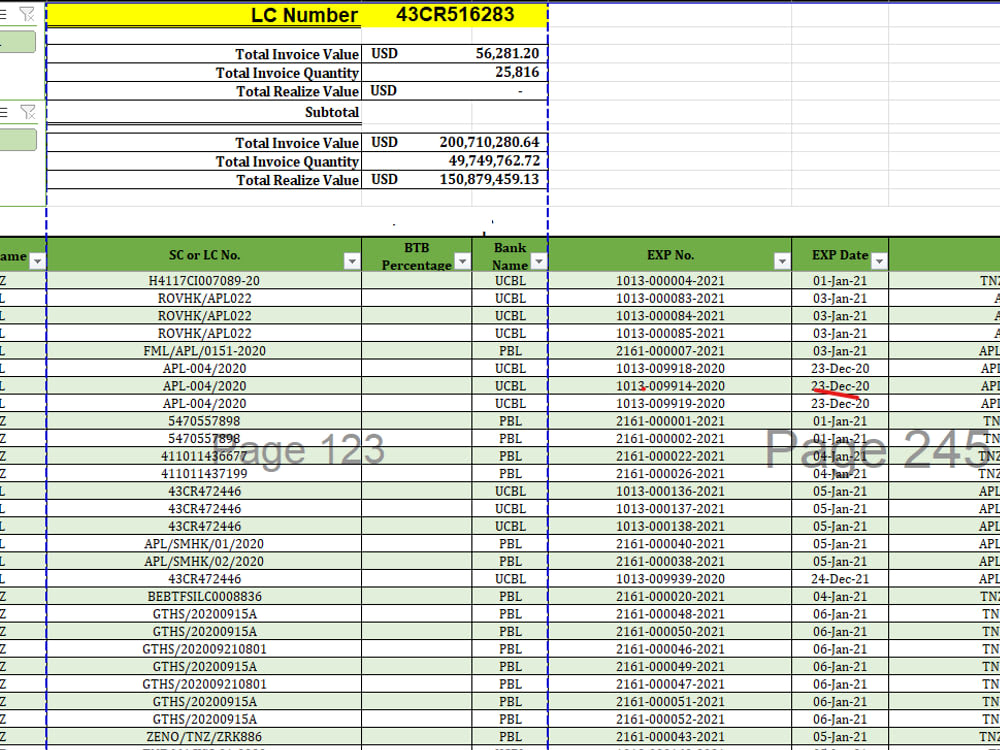Select EXP No. 1013-009939-2020
Image resolution: width=1000 pixels, height=750 pixels.
point(670,578)
